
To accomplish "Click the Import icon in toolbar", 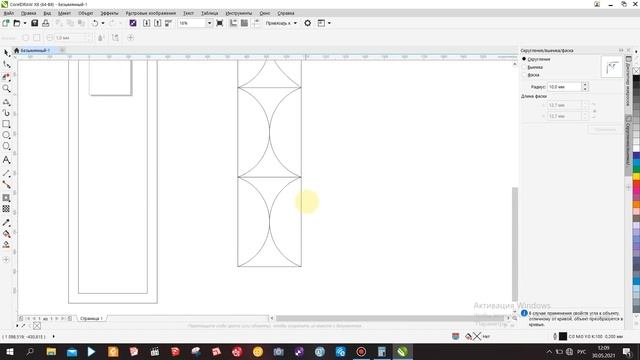I will point(147,23).
